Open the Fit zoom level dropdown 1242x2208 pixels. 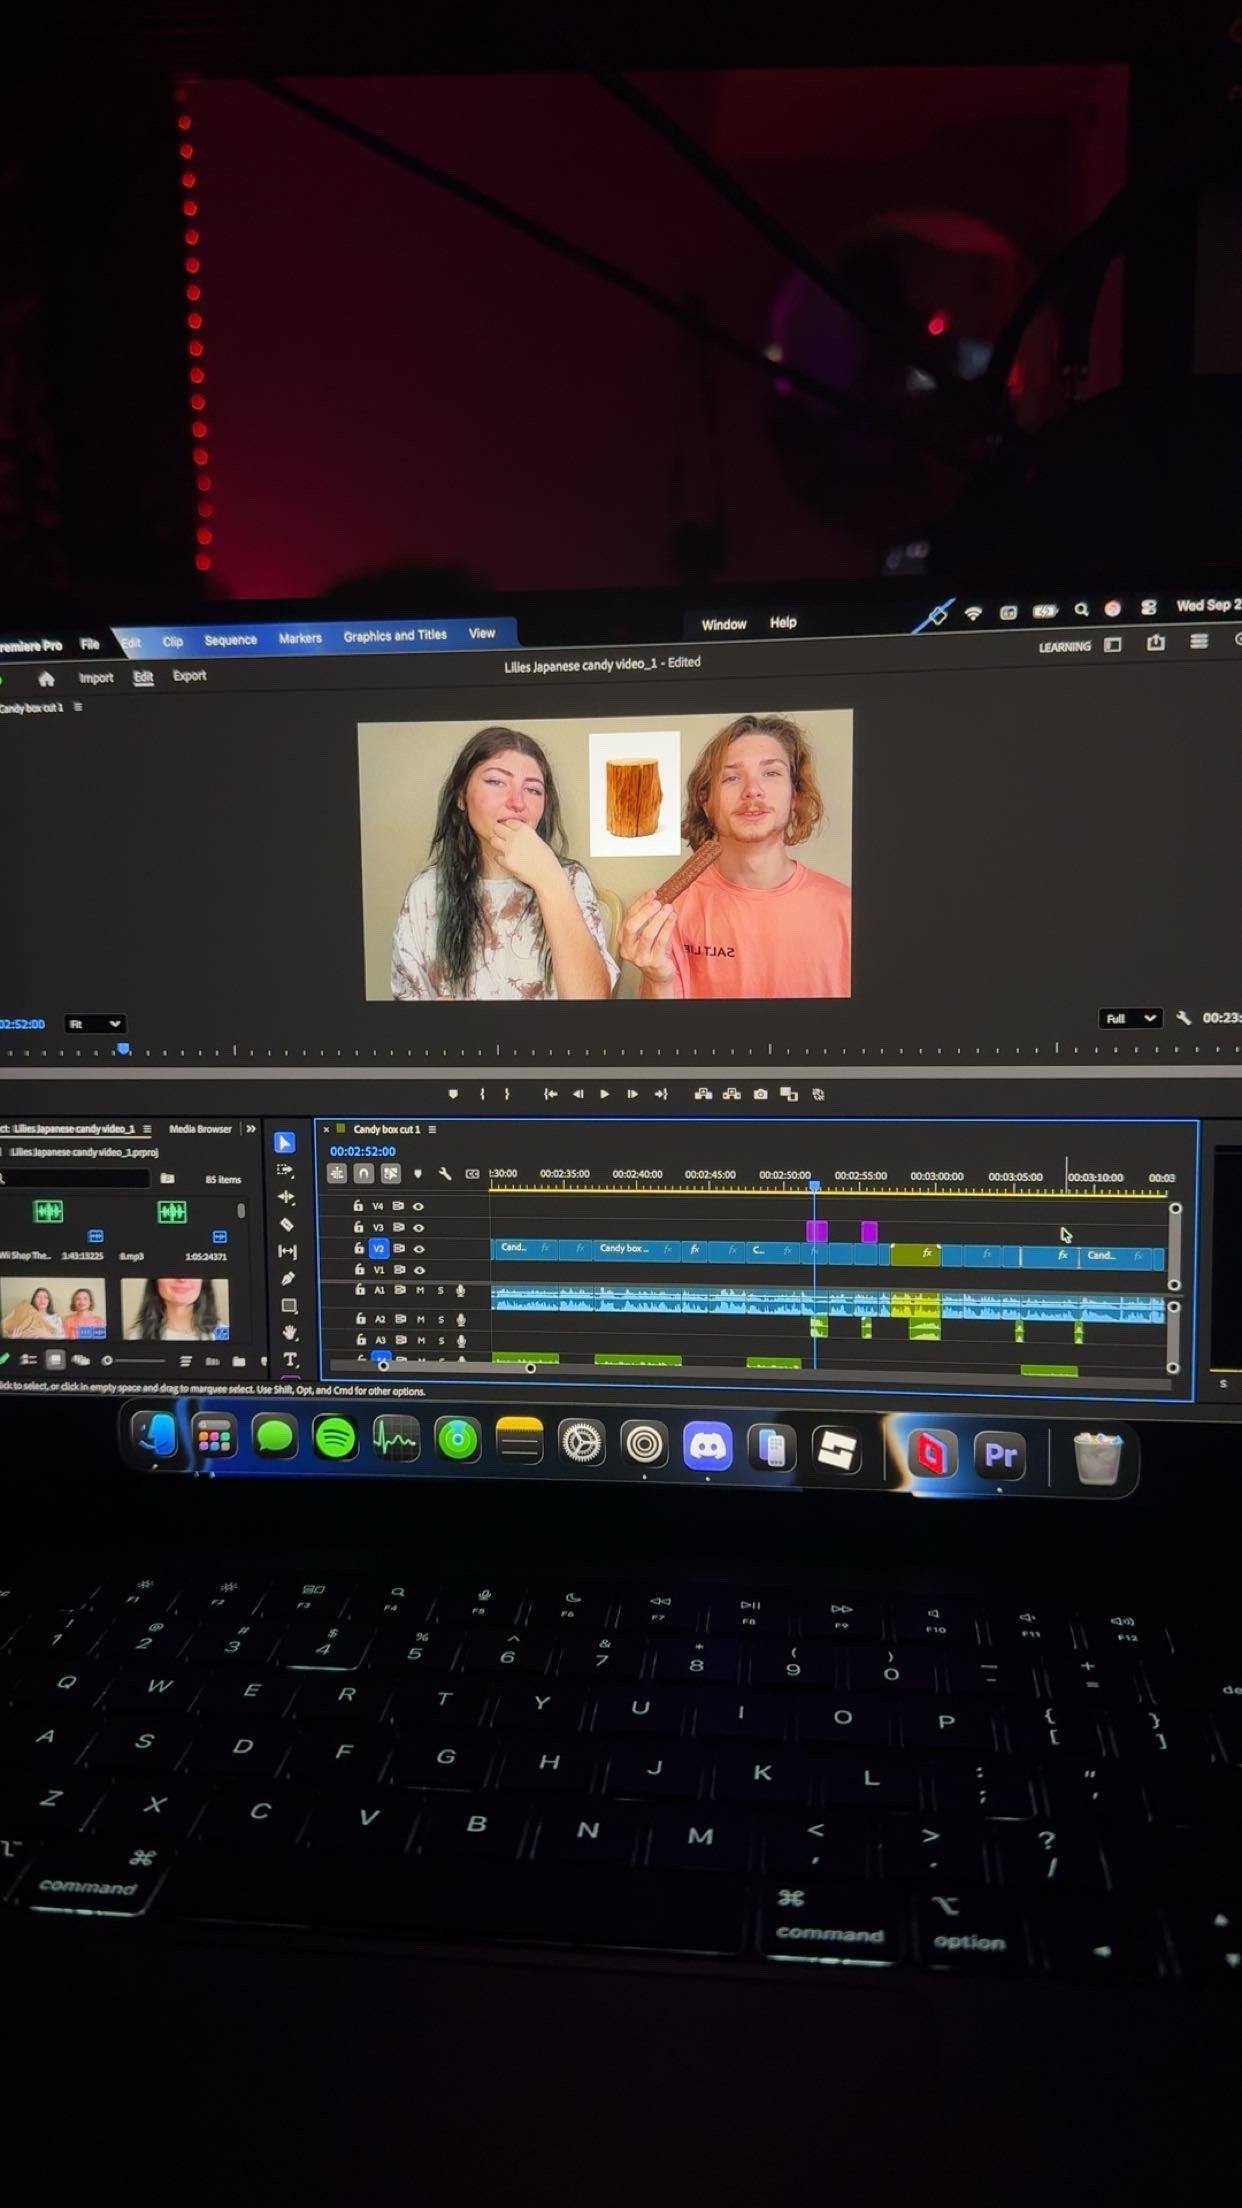point(94,1024)
